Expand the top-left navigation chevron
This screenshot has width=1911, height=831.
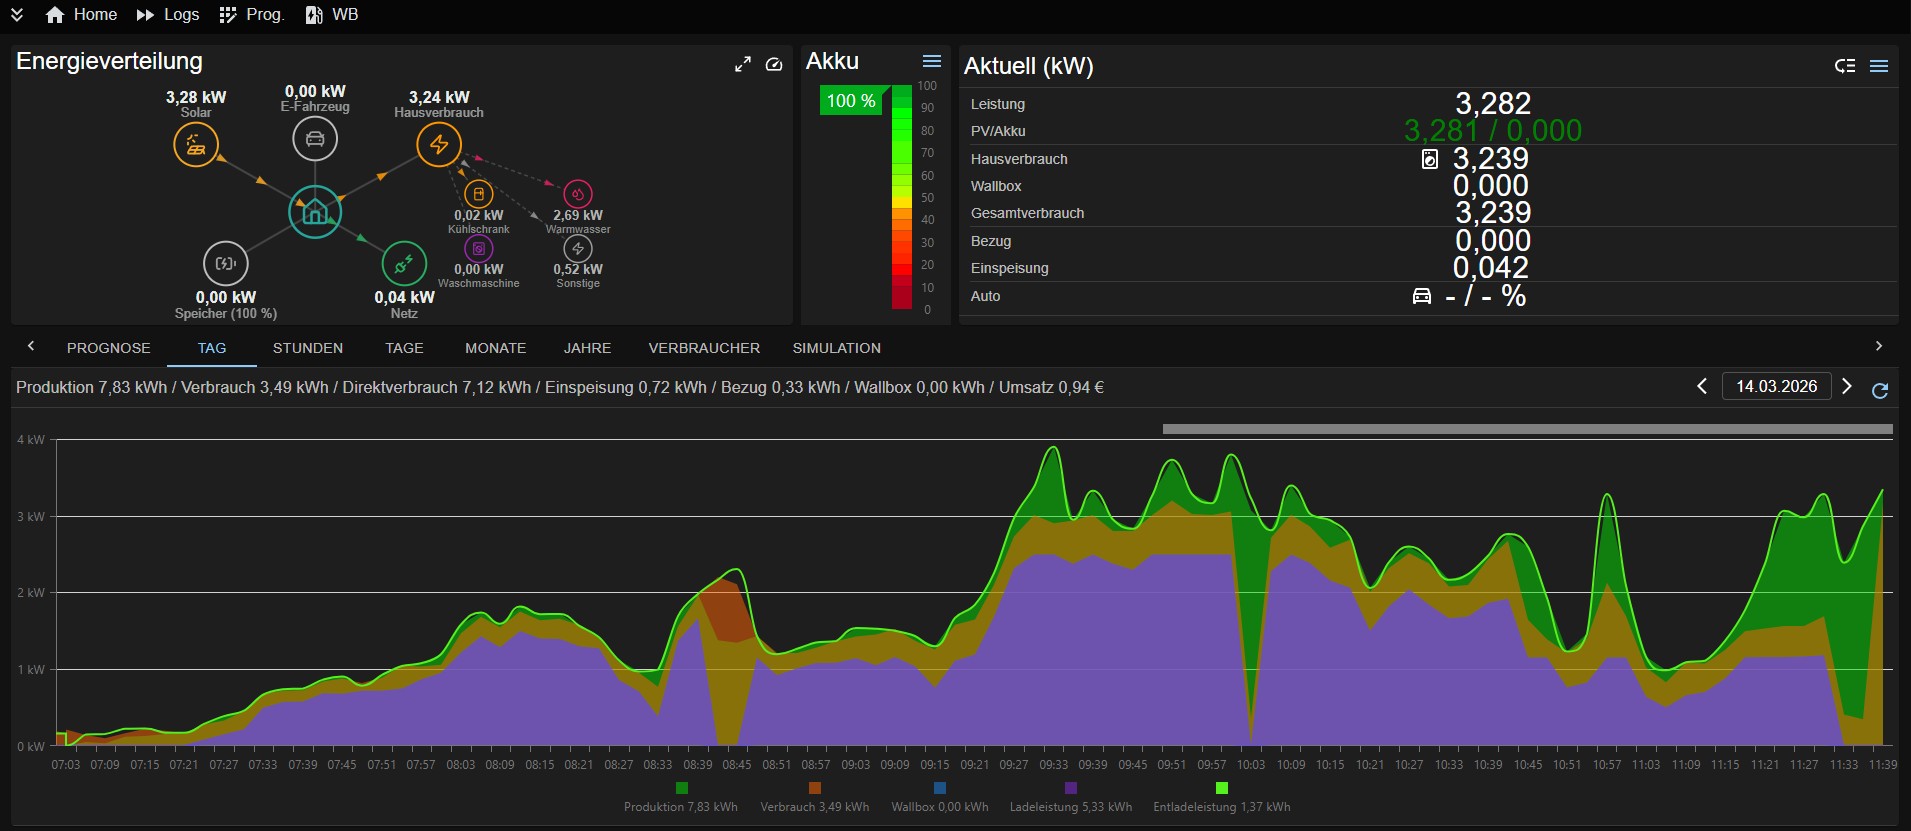tap(17, 15)
